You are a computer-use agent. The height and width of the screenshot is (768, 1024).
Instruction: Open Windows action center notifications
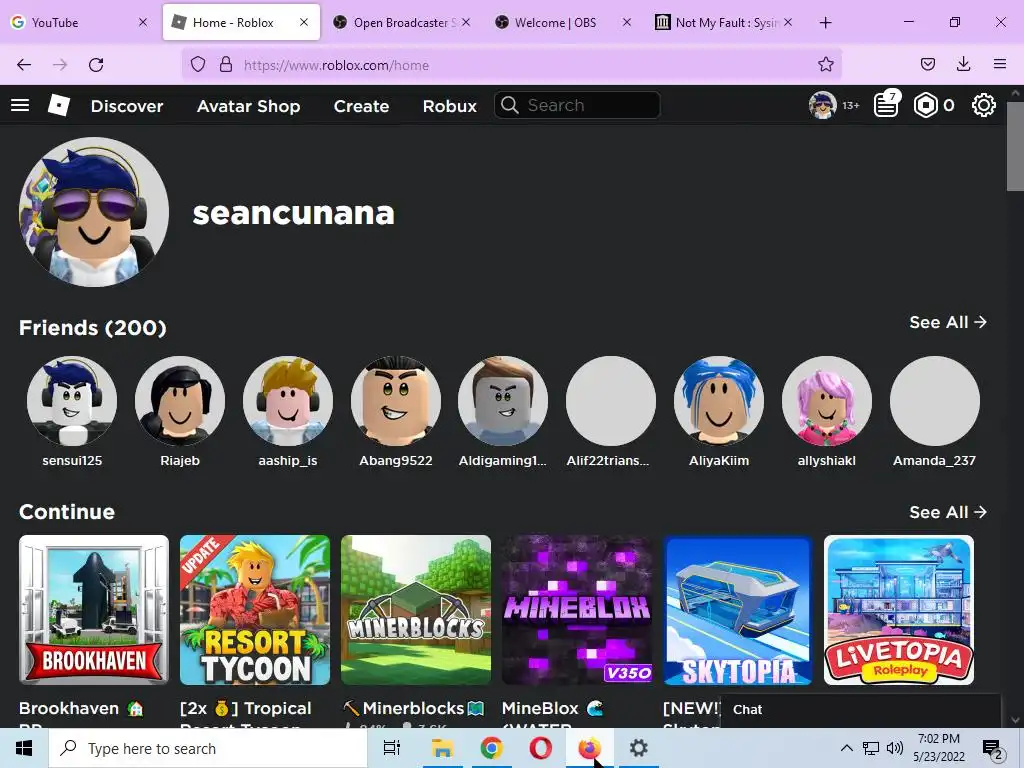[993, 749]
